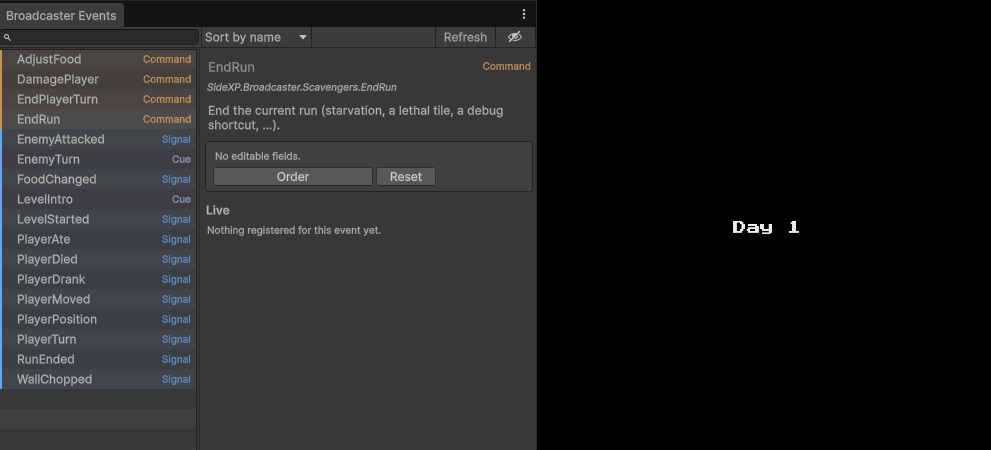Screen dimensions: 991x450
Task: Switch to the Broadcaster Events tab
Action: (x=61, y=15)
